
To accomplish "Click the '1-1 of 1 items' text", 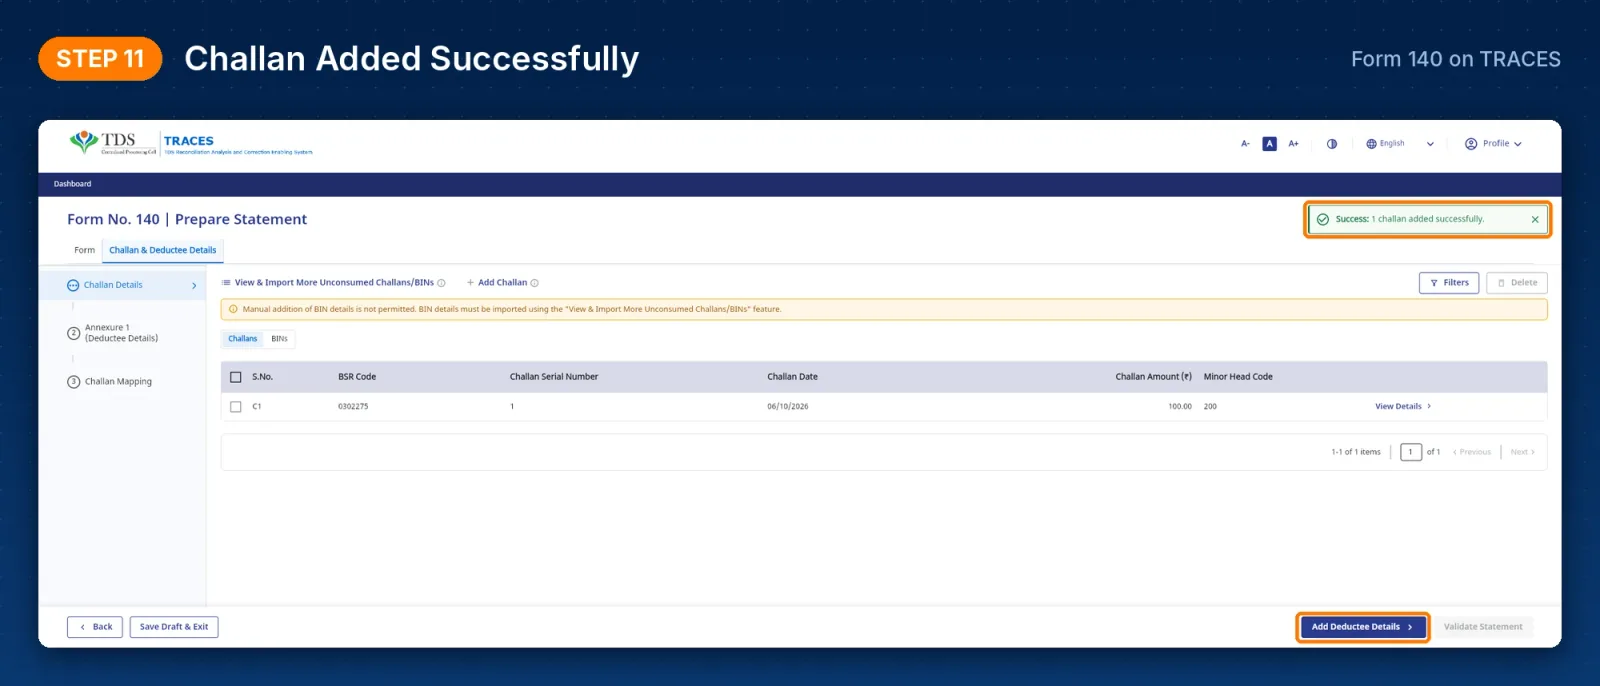I will 1356,452.
